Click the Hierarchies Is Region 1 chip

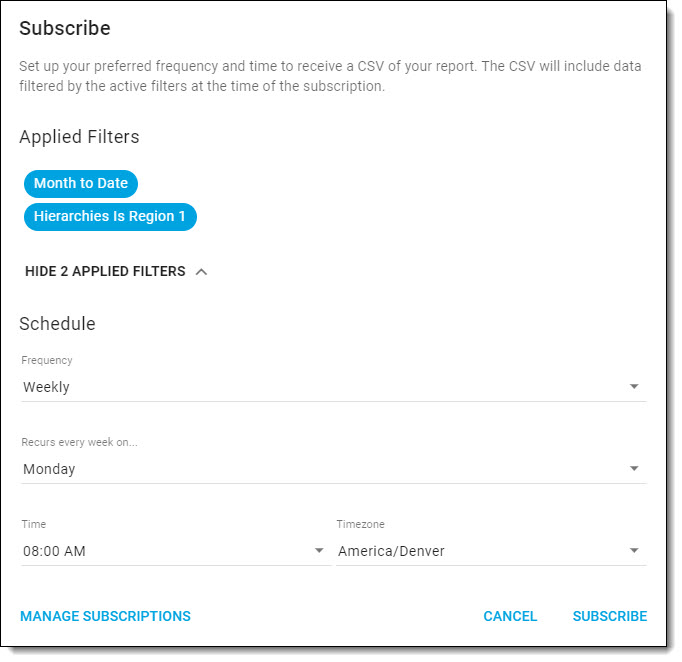tap(110, 216)
